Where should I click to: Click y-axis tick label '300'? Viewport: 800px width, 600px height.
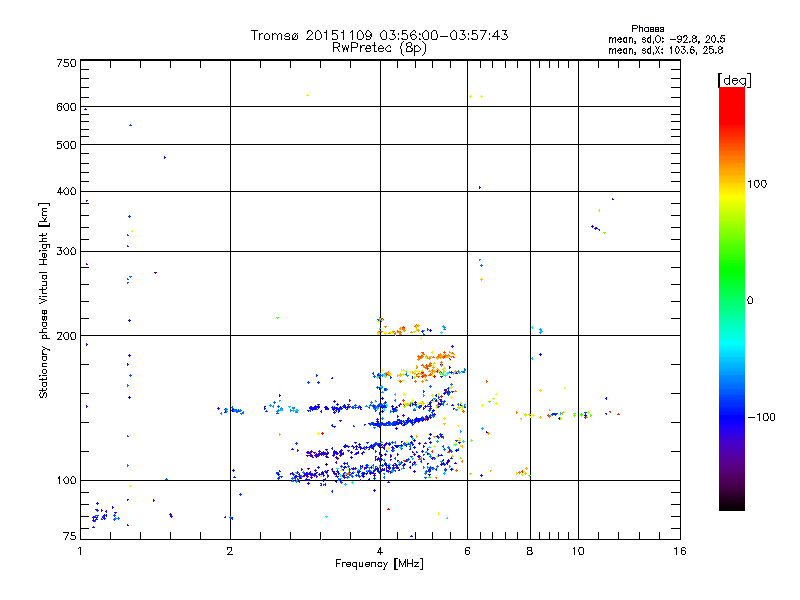tap(66, 251)
